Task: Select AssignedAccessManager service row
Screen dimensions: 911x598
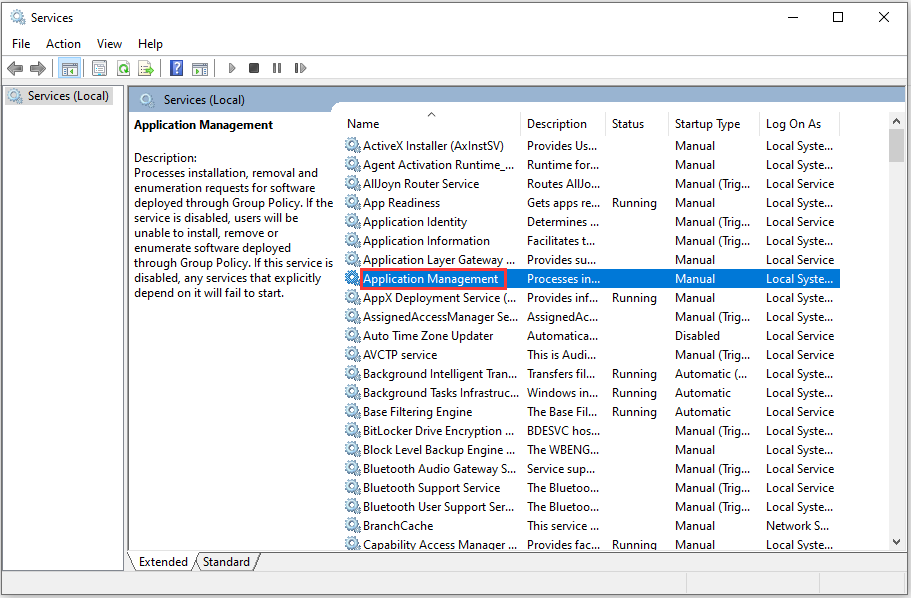Action: pos(591,316)
